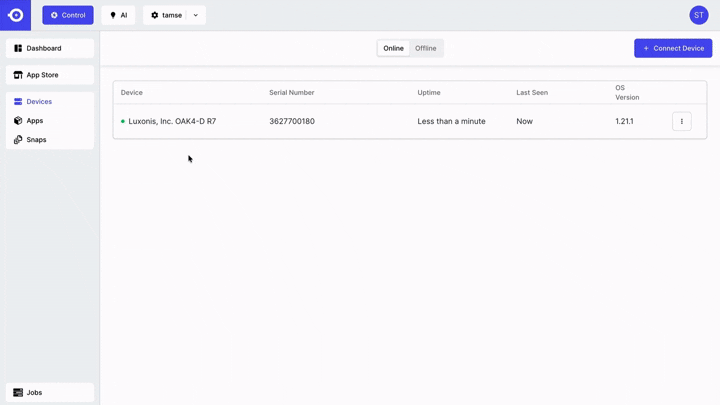The height and width of the screenshot is (405, 720).
Task: Open the App Store page
Action: point(50,75)
